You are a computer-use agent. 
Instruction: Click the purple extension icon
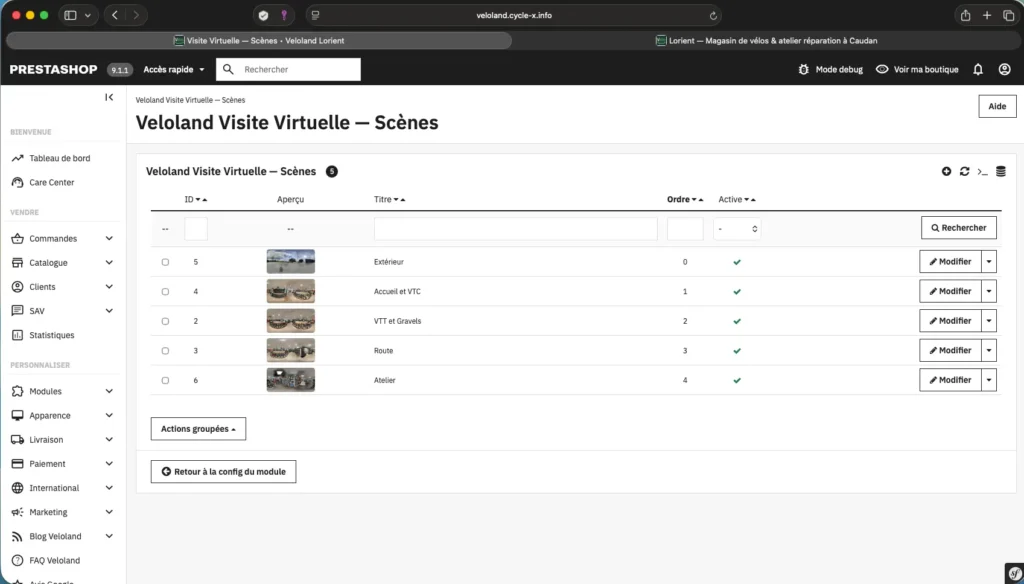[283, 16]
